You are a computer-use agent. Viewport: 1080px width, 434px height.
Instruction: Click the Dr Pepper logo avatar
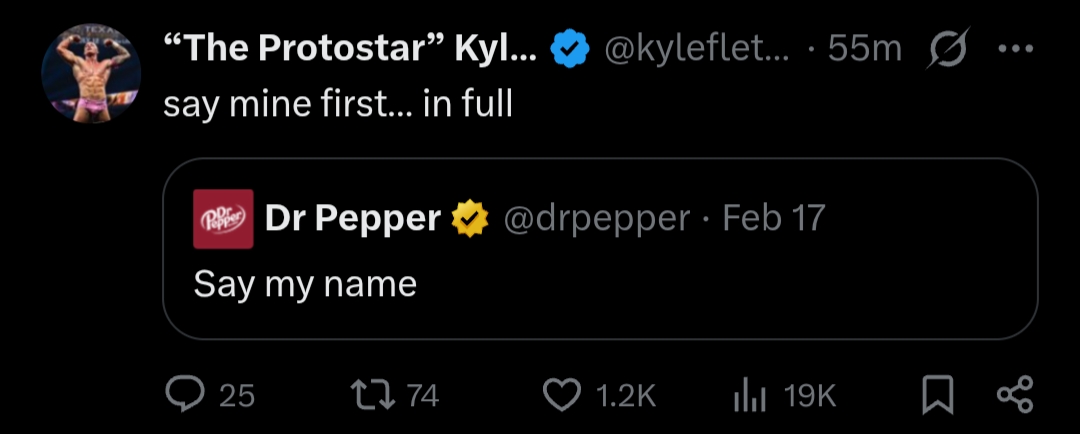(222, 219)
